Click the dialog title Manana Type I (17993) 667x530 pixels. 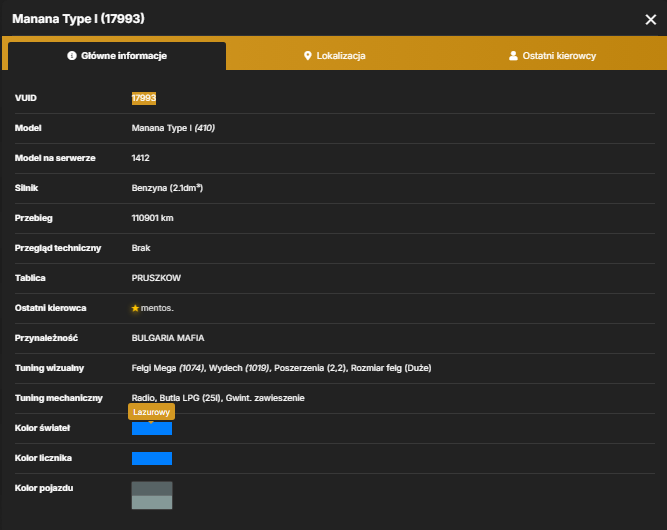click(78, 19)
